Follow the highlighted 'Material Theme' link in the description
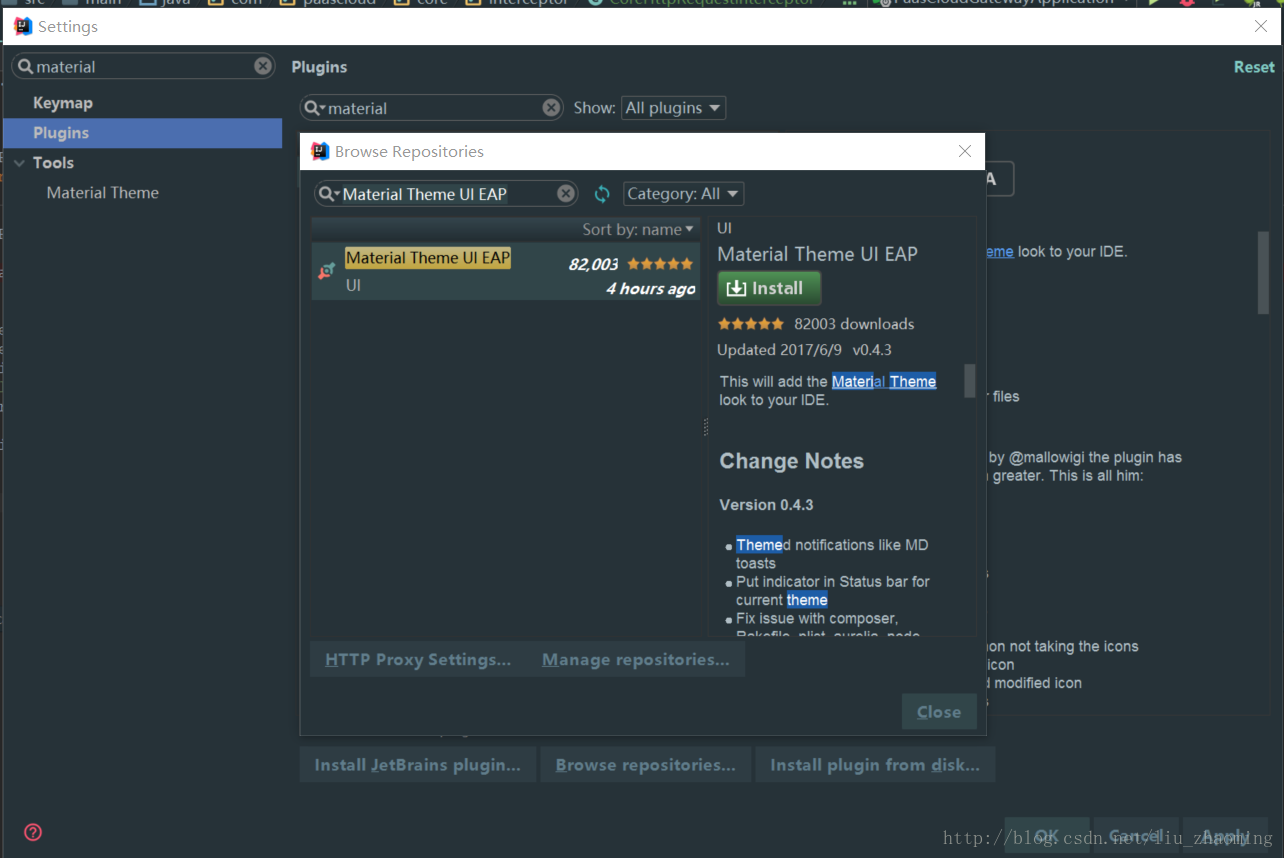 [884, 381]
